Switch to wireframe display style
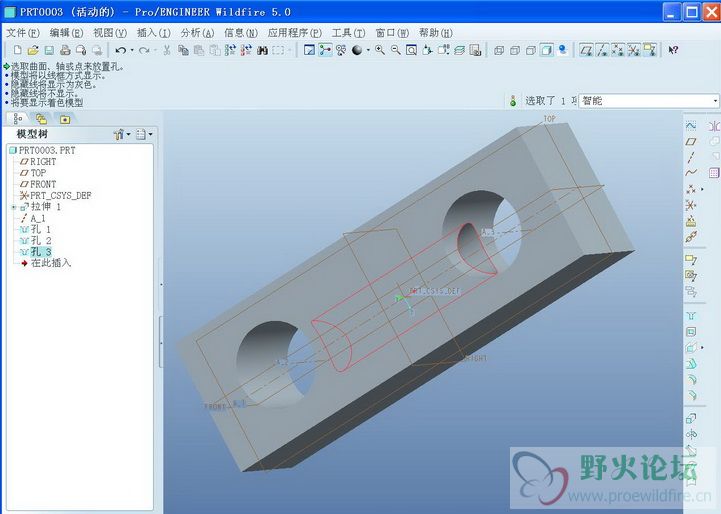Viewport: 721px width, 514px height. point(499,50)
